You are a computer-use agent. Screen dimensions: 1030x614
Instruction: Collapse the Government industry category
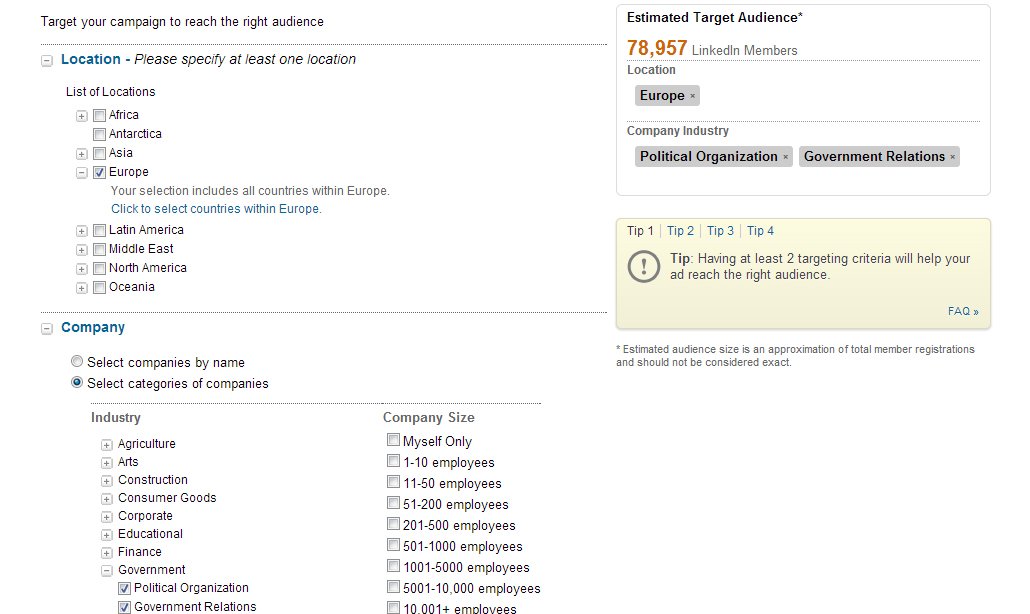pos(107,571)
